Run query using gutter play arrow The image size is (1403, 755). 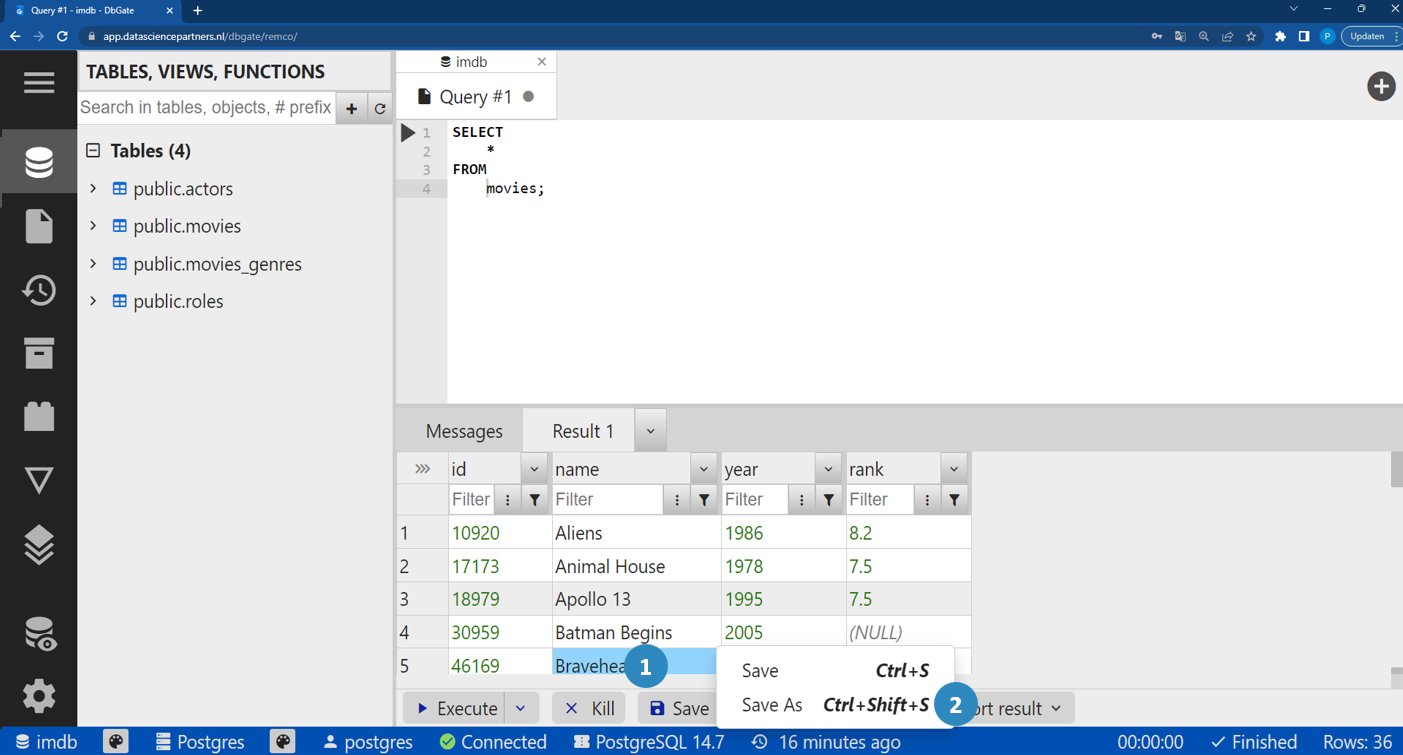[408, 132]
